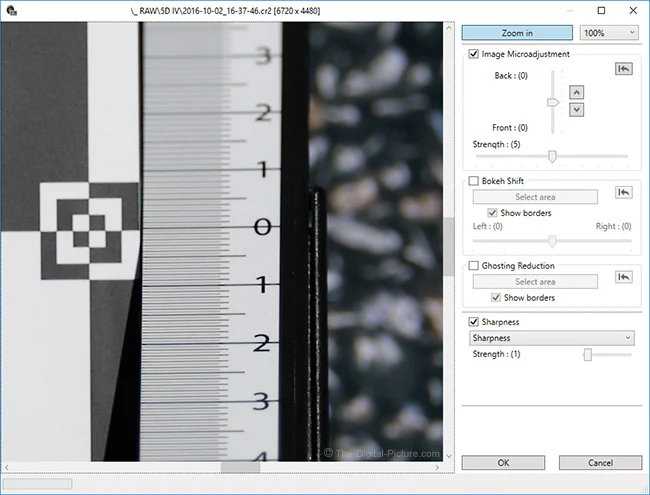
Task: Enable the Ghosting Reduction checkbox
Action: [x=473, y=266]
